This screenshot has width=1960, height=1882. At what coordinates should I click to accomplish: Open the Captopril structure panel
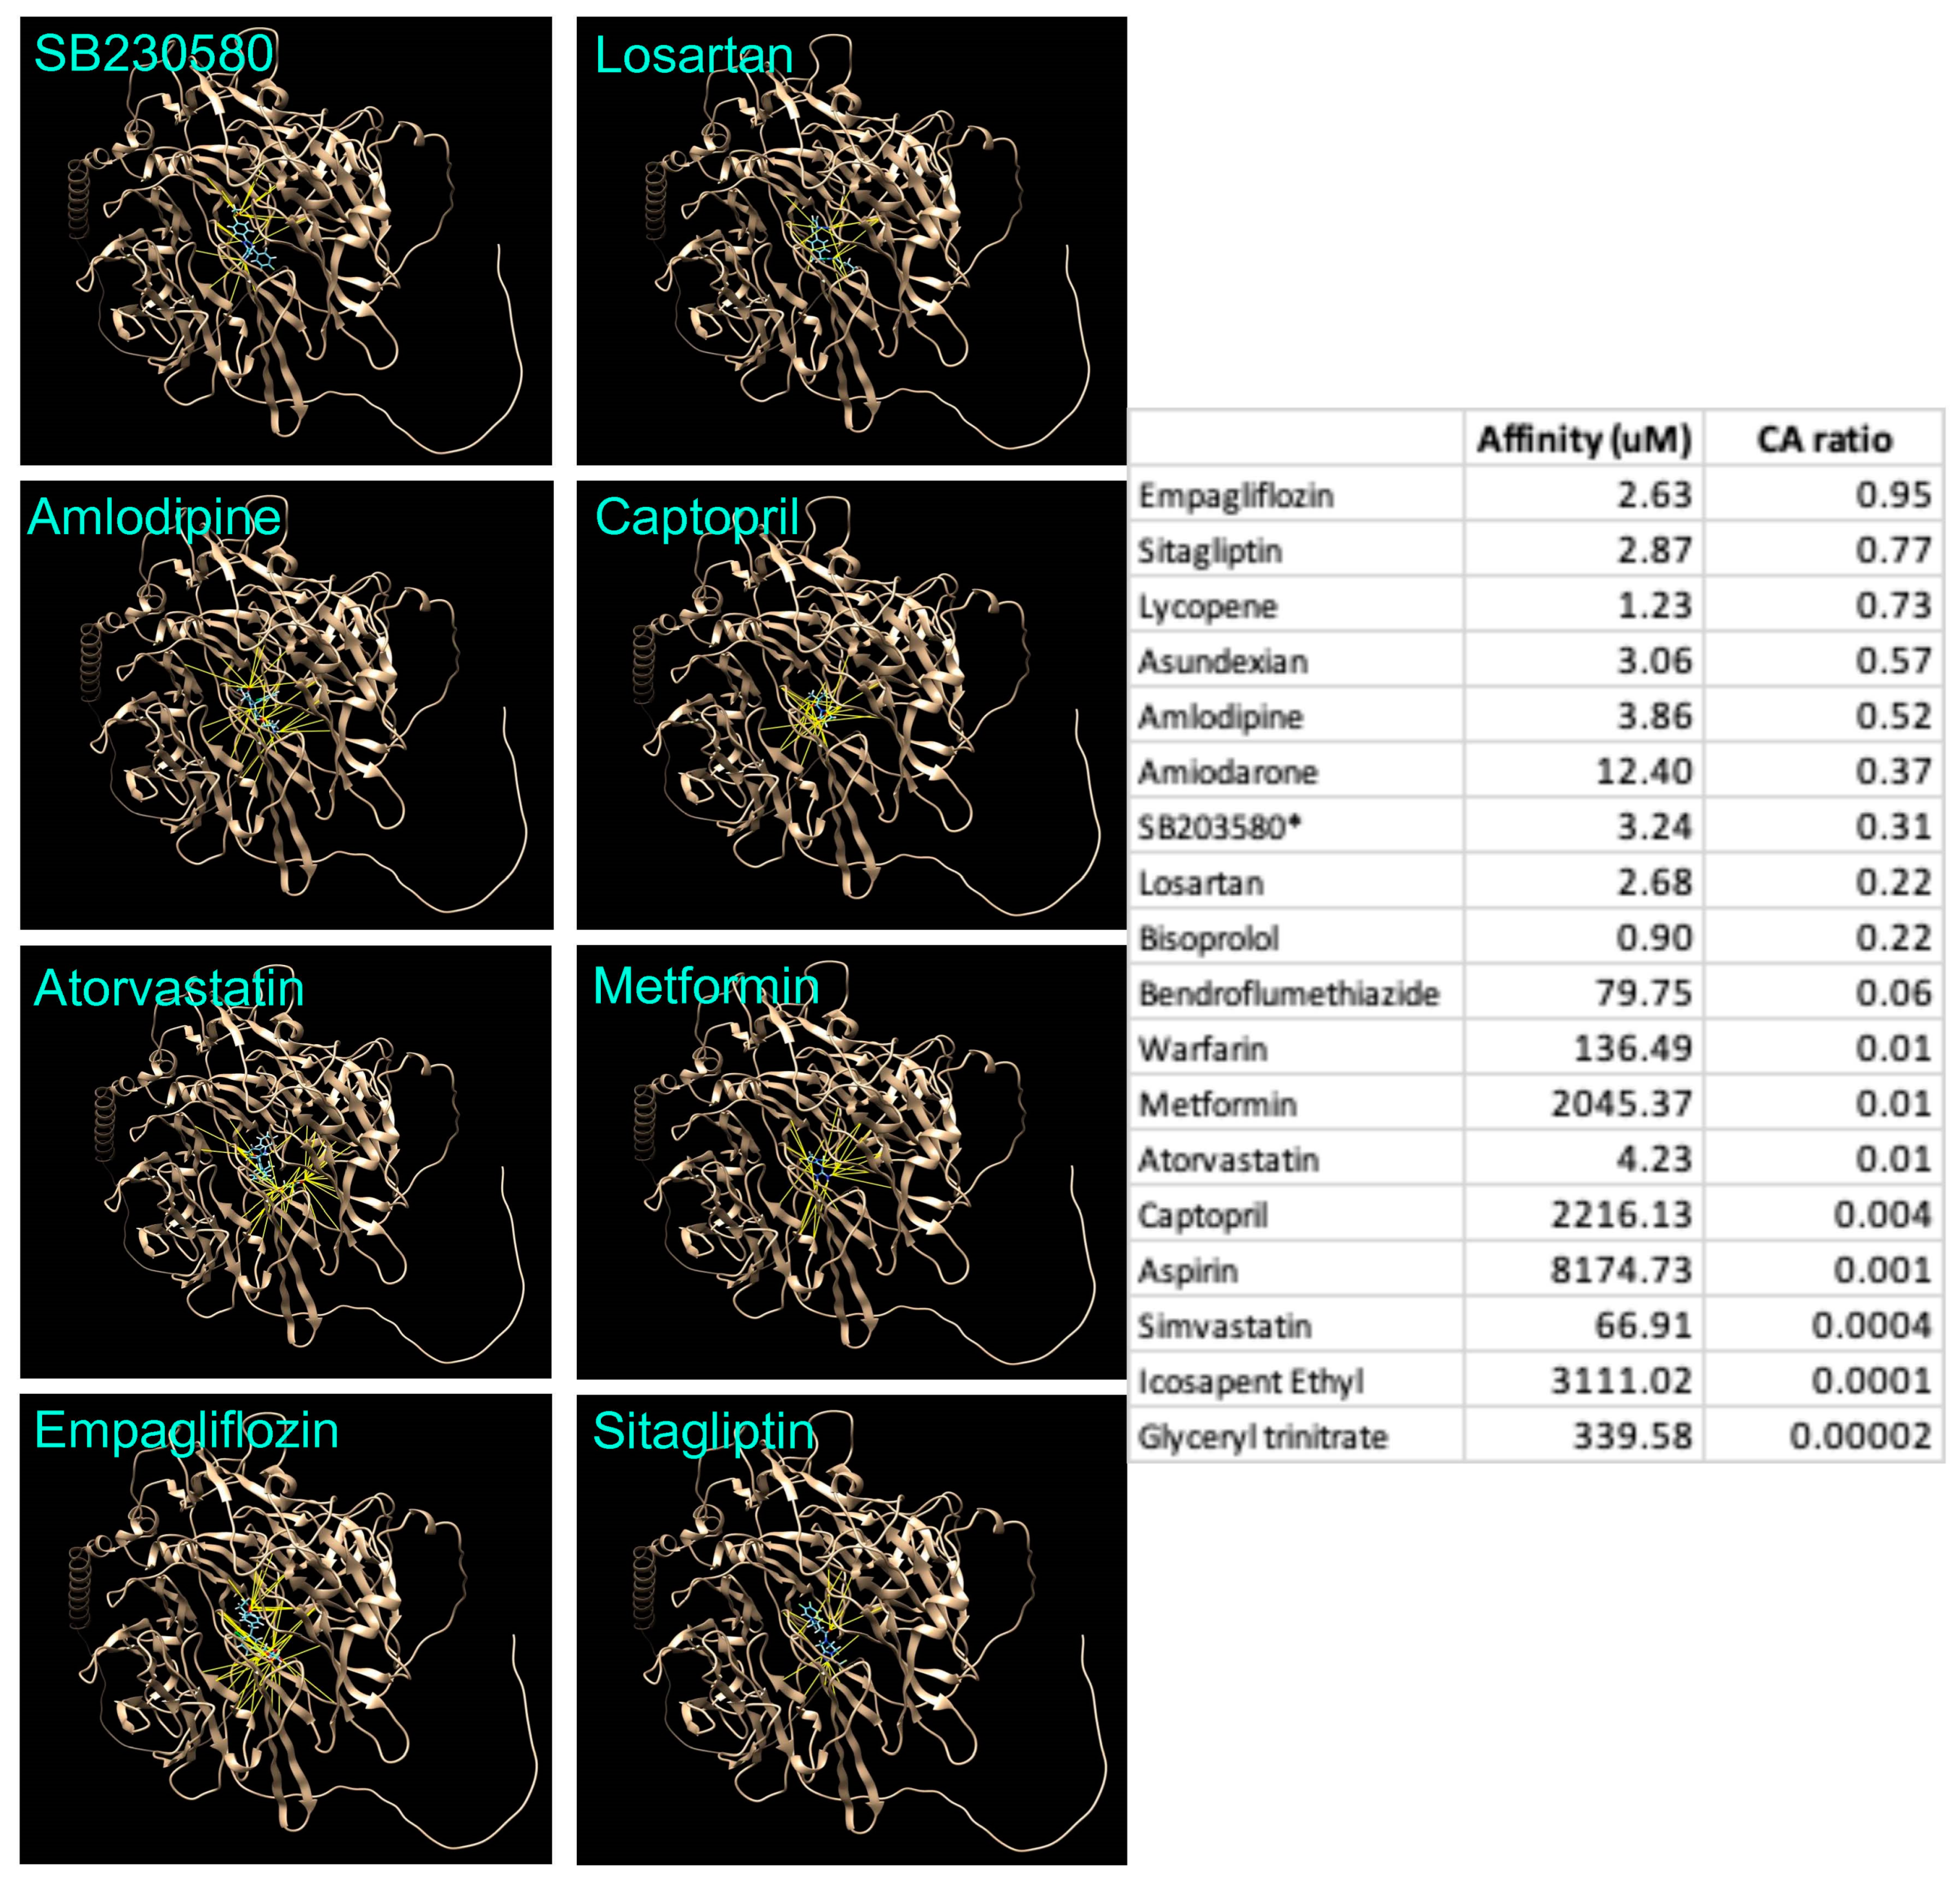pyautogui.click(x=851, y=705)
